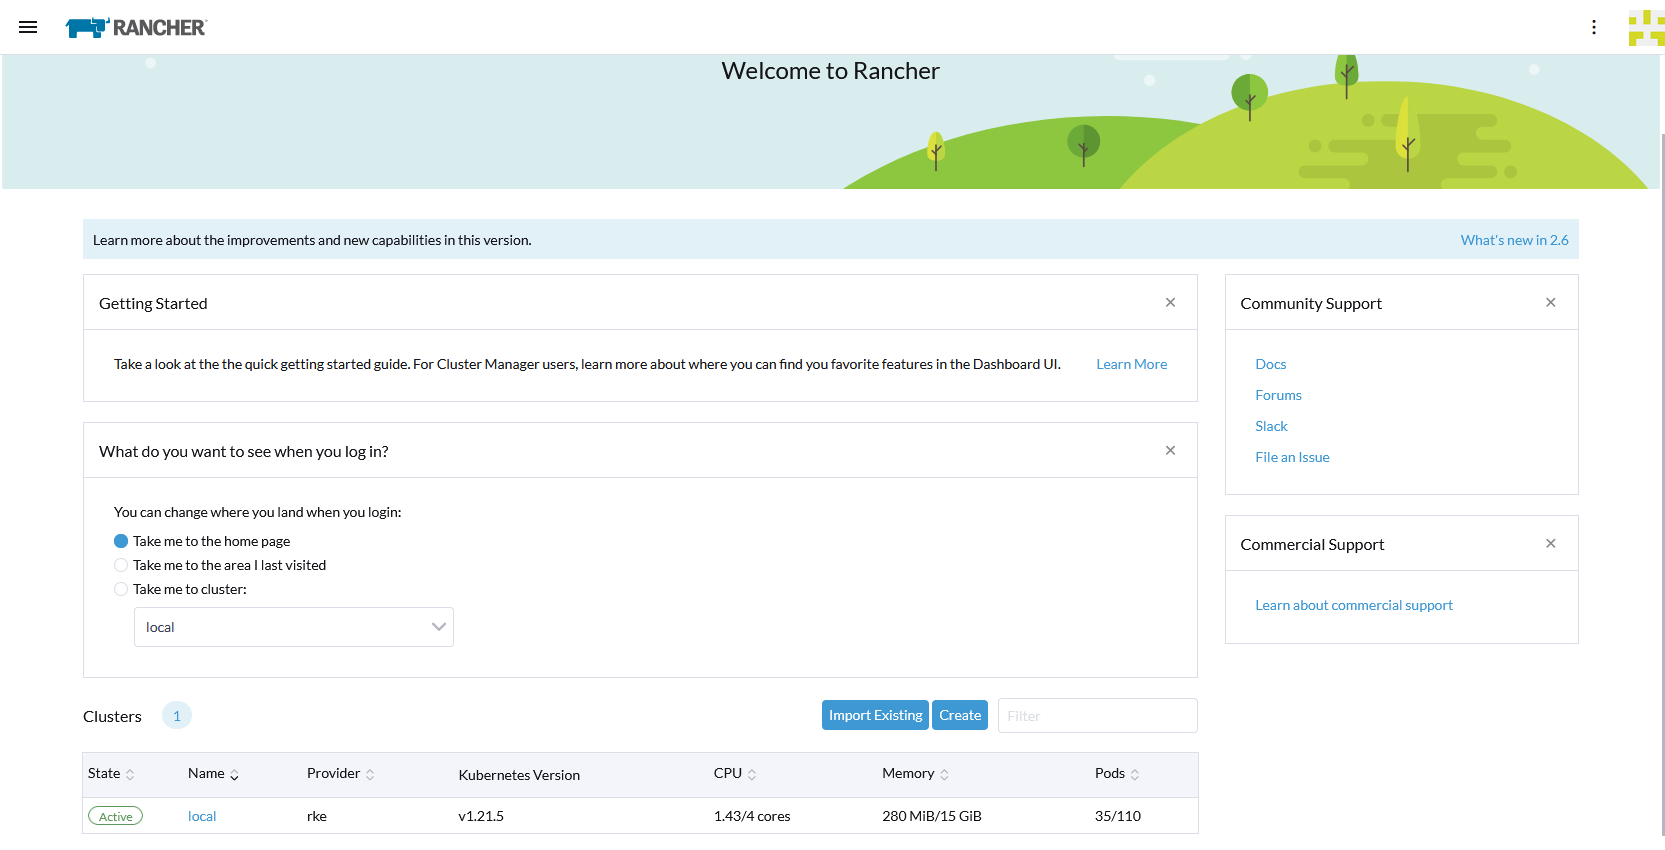Close the Commercial Support panel
Viewport: 1665px width, 850px height.
pyautogui.click(x=1551, y=543)
